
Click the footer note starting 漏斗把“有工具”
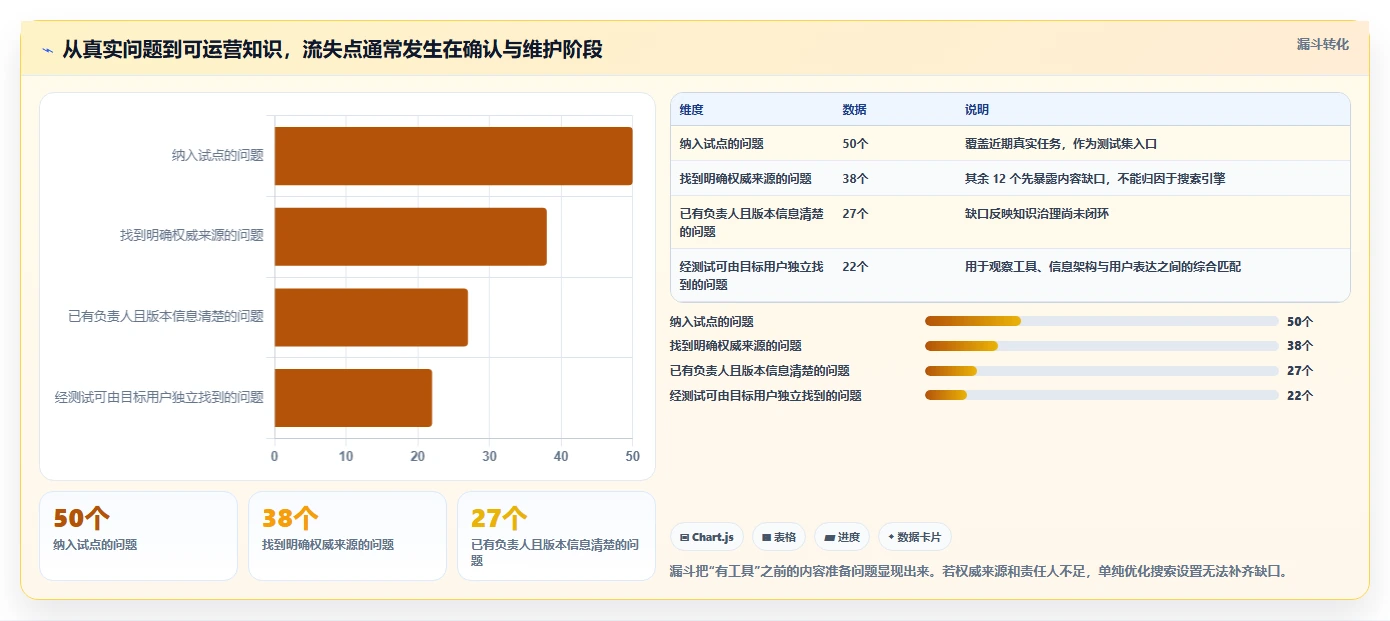978,572
